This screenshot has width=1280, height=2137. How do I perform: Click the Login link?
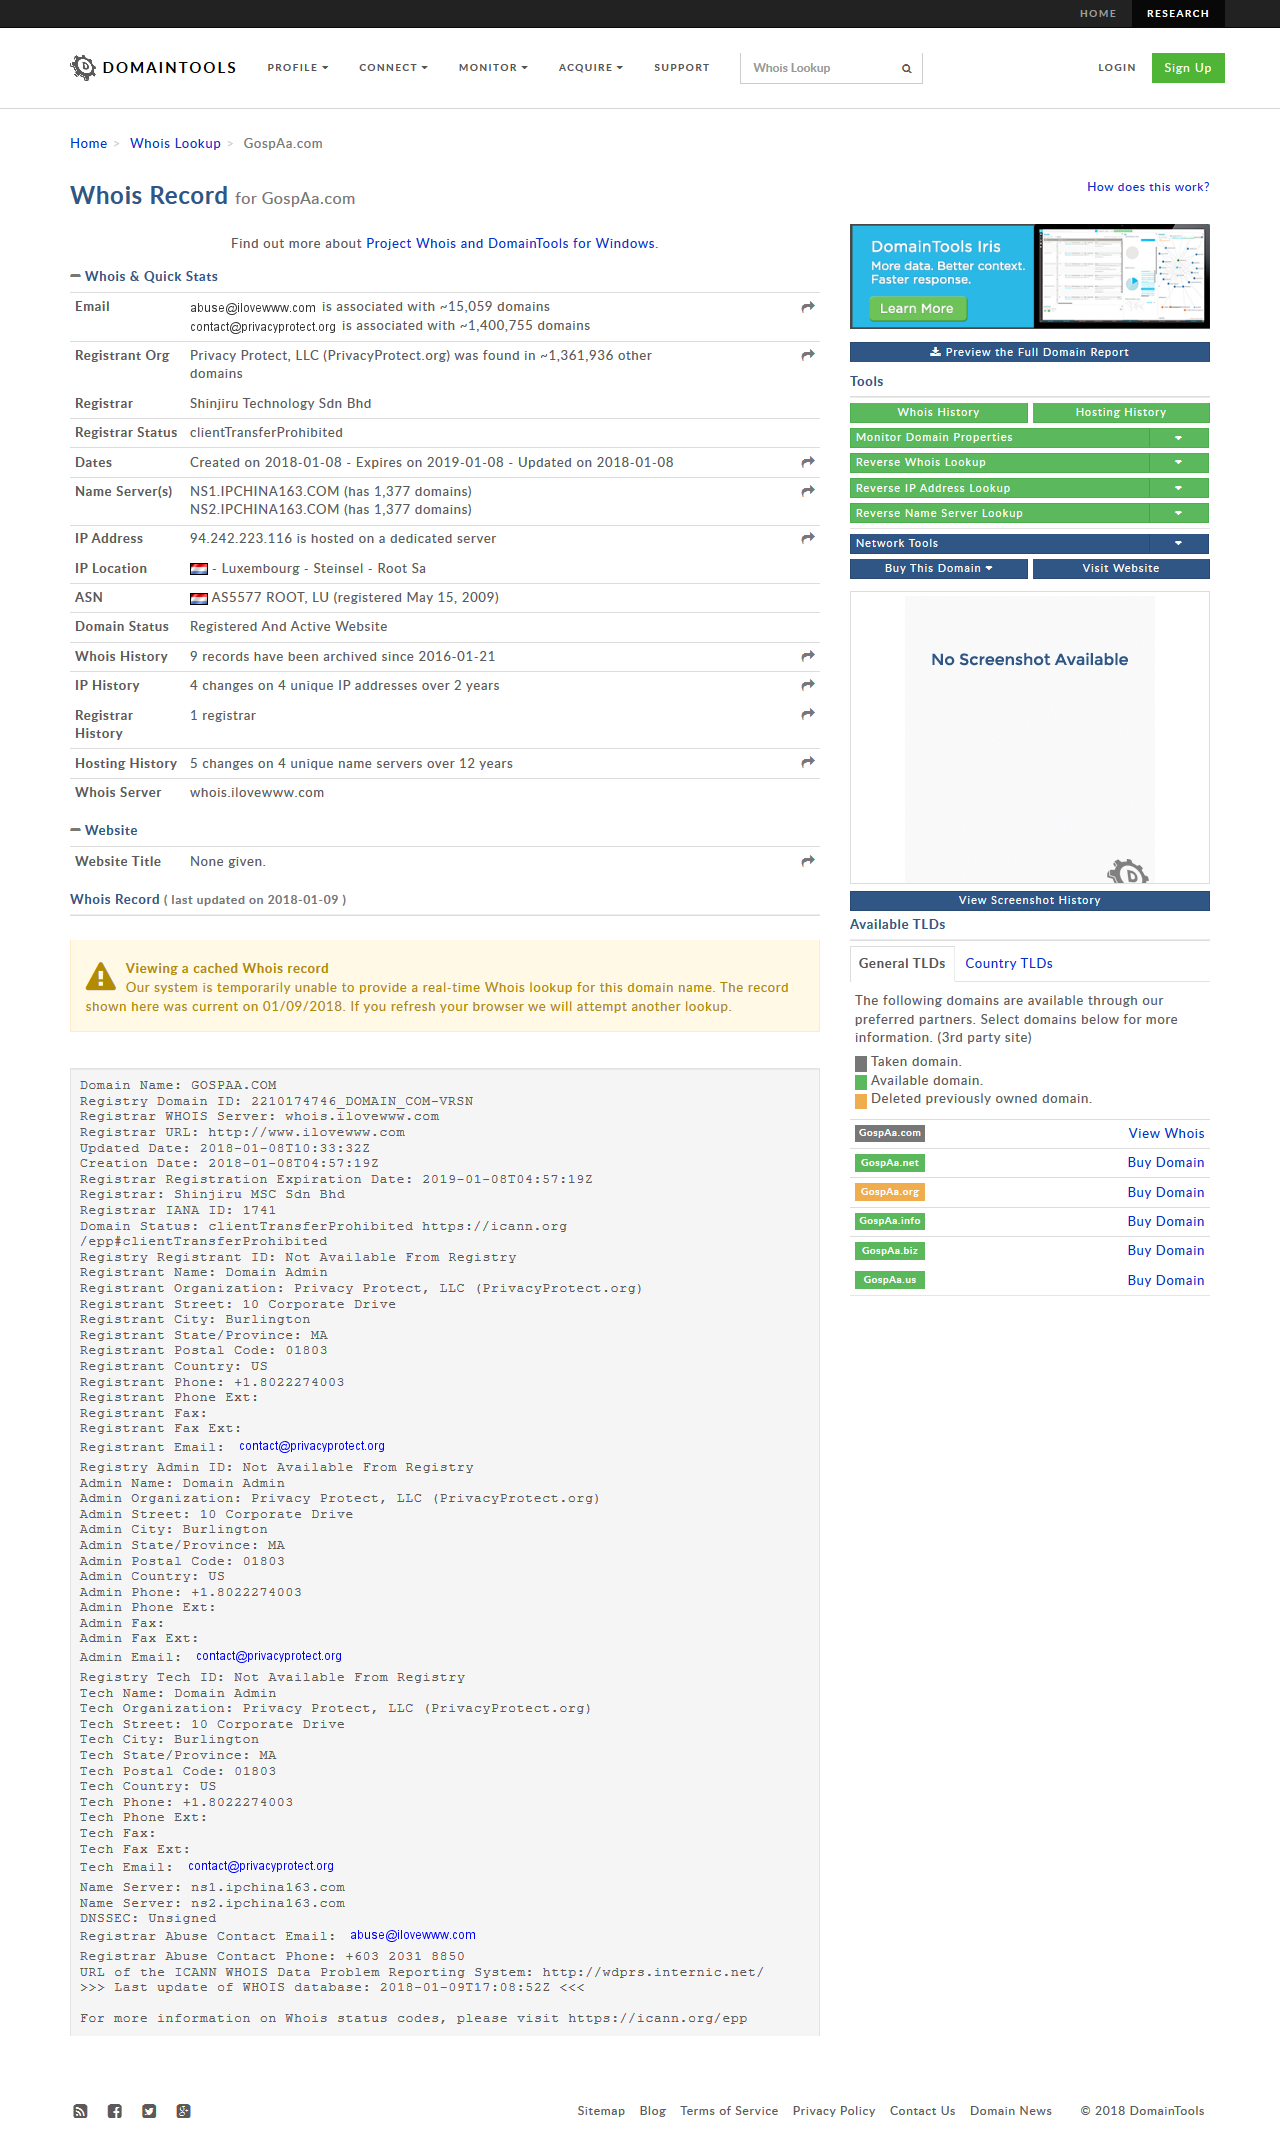[1117, 68]
